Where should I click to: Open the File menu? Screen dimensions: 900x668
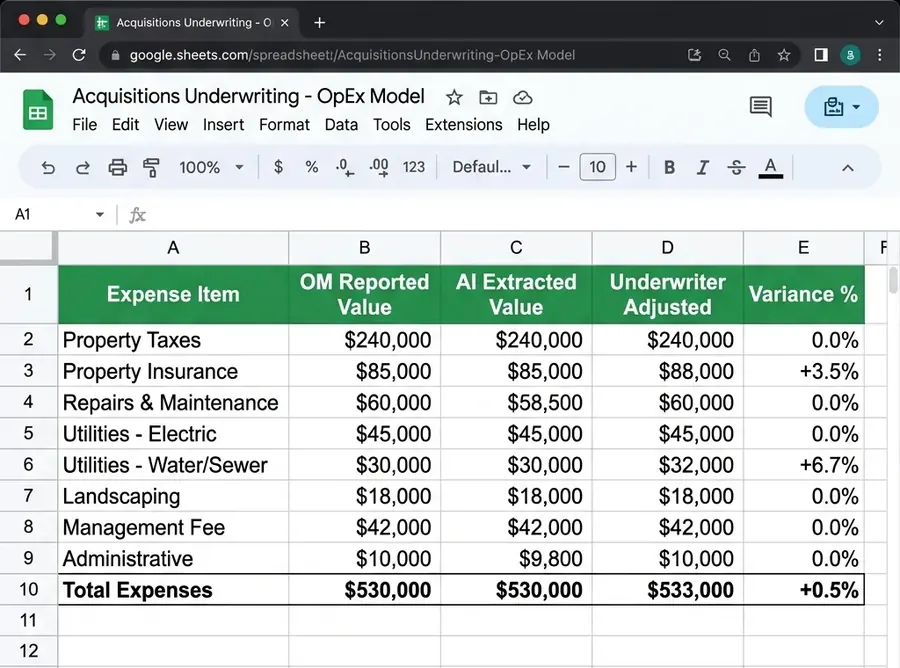coord(84,125)
